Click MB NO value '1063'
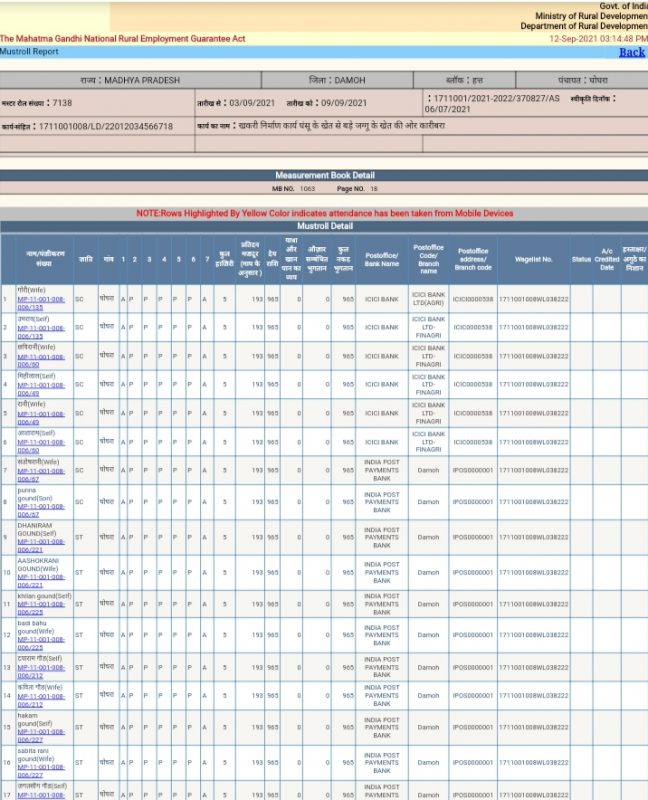This screenshot has width=648, height=800. point(307,189)
